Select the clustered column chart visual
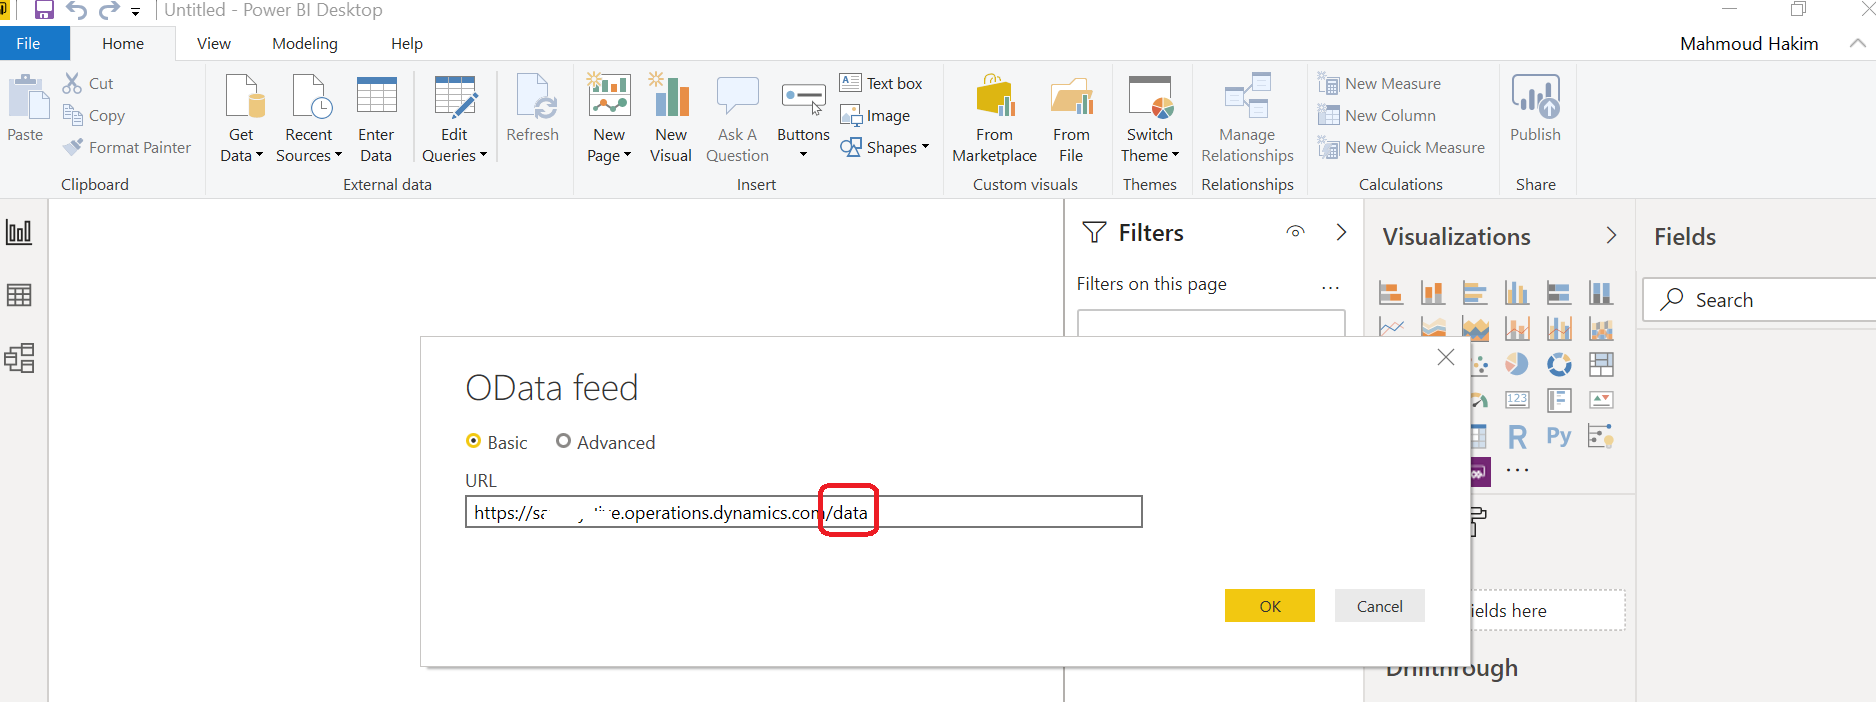 pyautogui.click(x=1517, y=293)
